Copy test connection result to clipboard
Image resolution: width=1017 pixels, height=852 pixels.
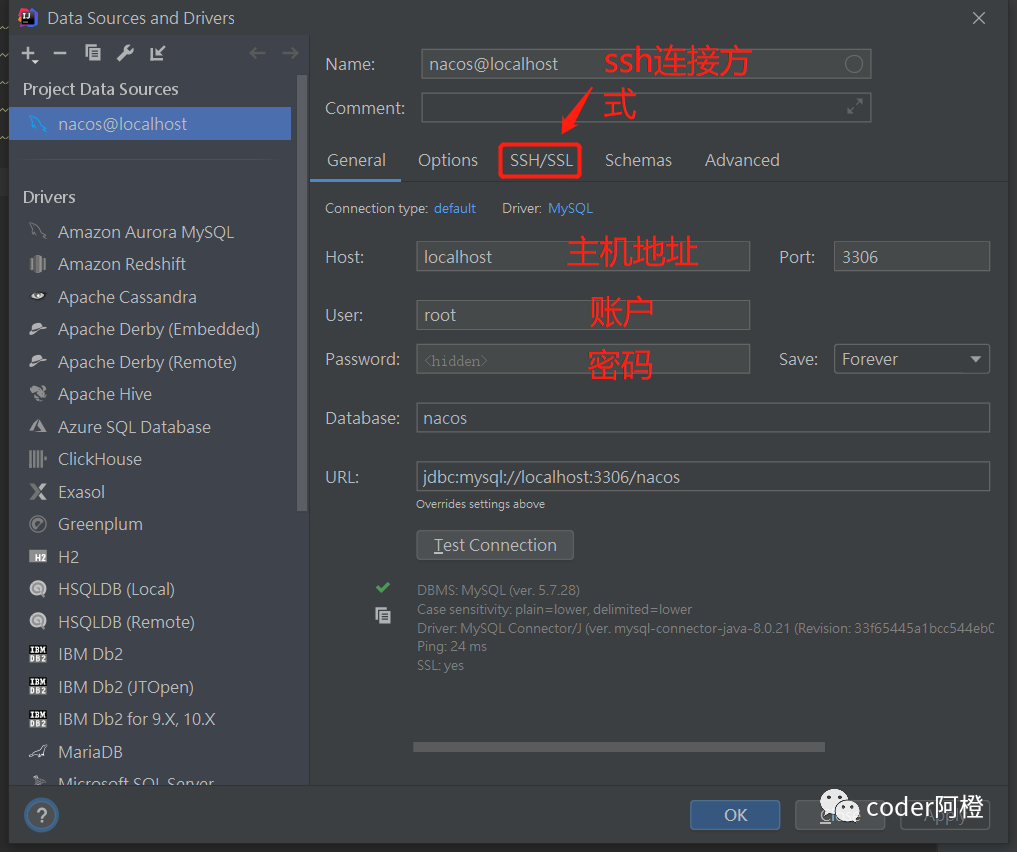pos(383,615)
